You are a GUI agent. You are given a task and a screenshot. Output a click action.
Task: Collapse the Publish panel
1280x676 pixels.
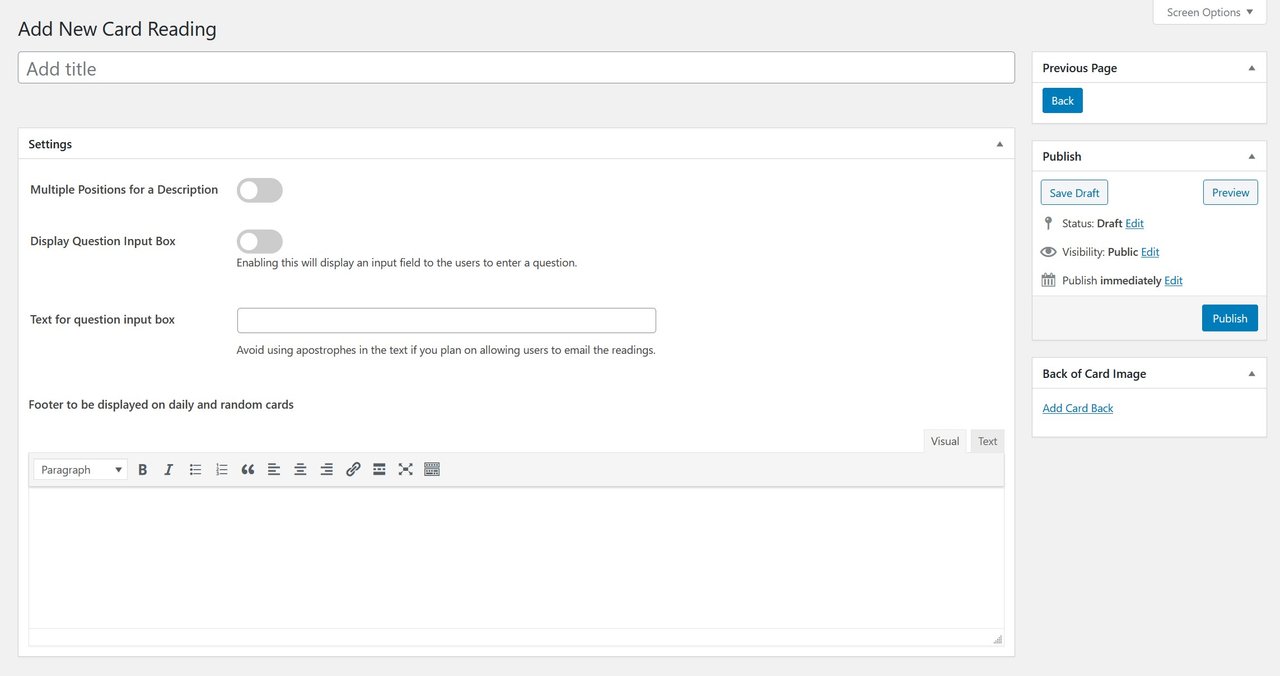pyautogui.click(x=1251, y=156)
